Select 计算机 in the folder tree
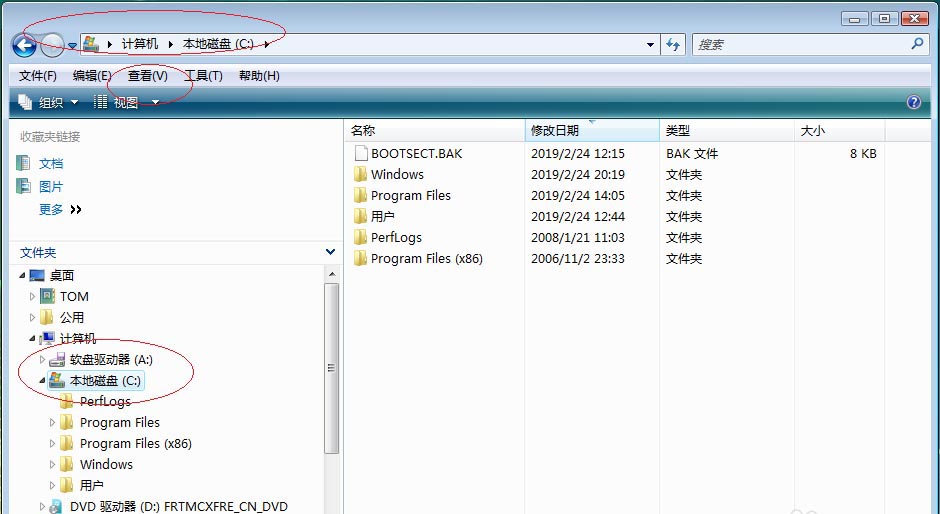Viewport: 940px width, 514px height. 77,338
